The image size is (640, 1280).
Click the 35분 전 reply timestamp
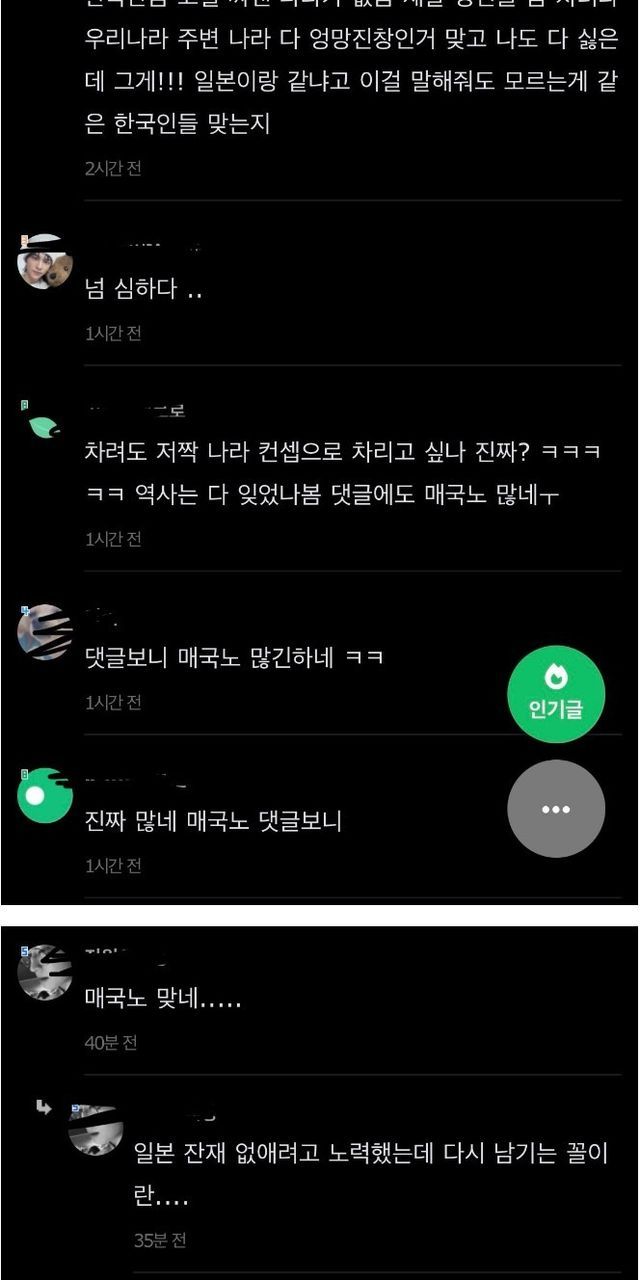coord(160,1240)
